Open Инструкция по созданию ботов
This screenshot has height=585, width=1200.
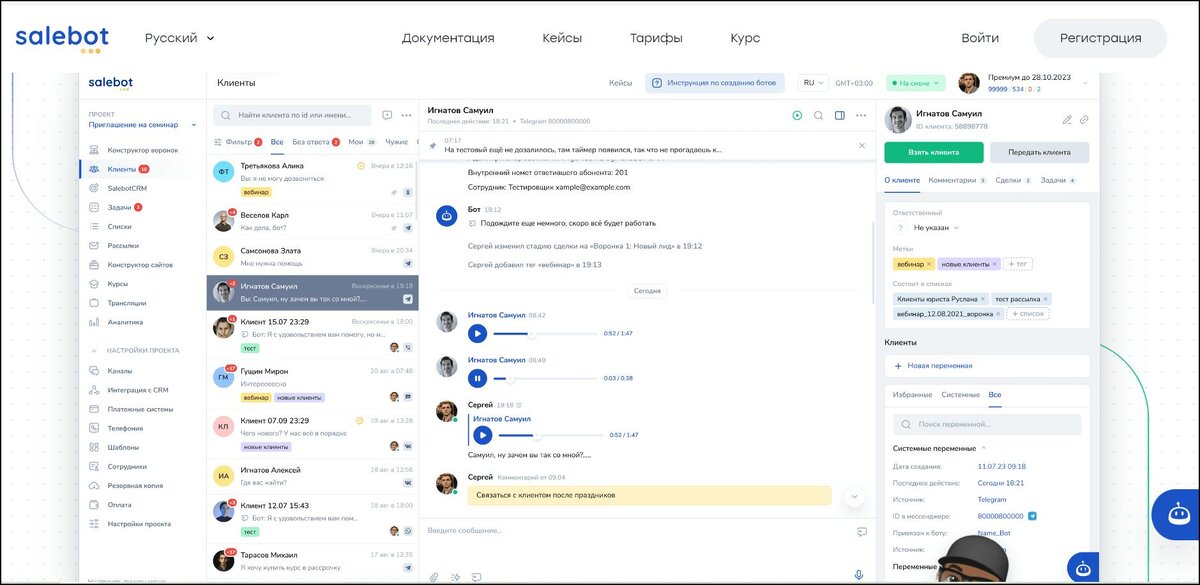coord(715,83)
